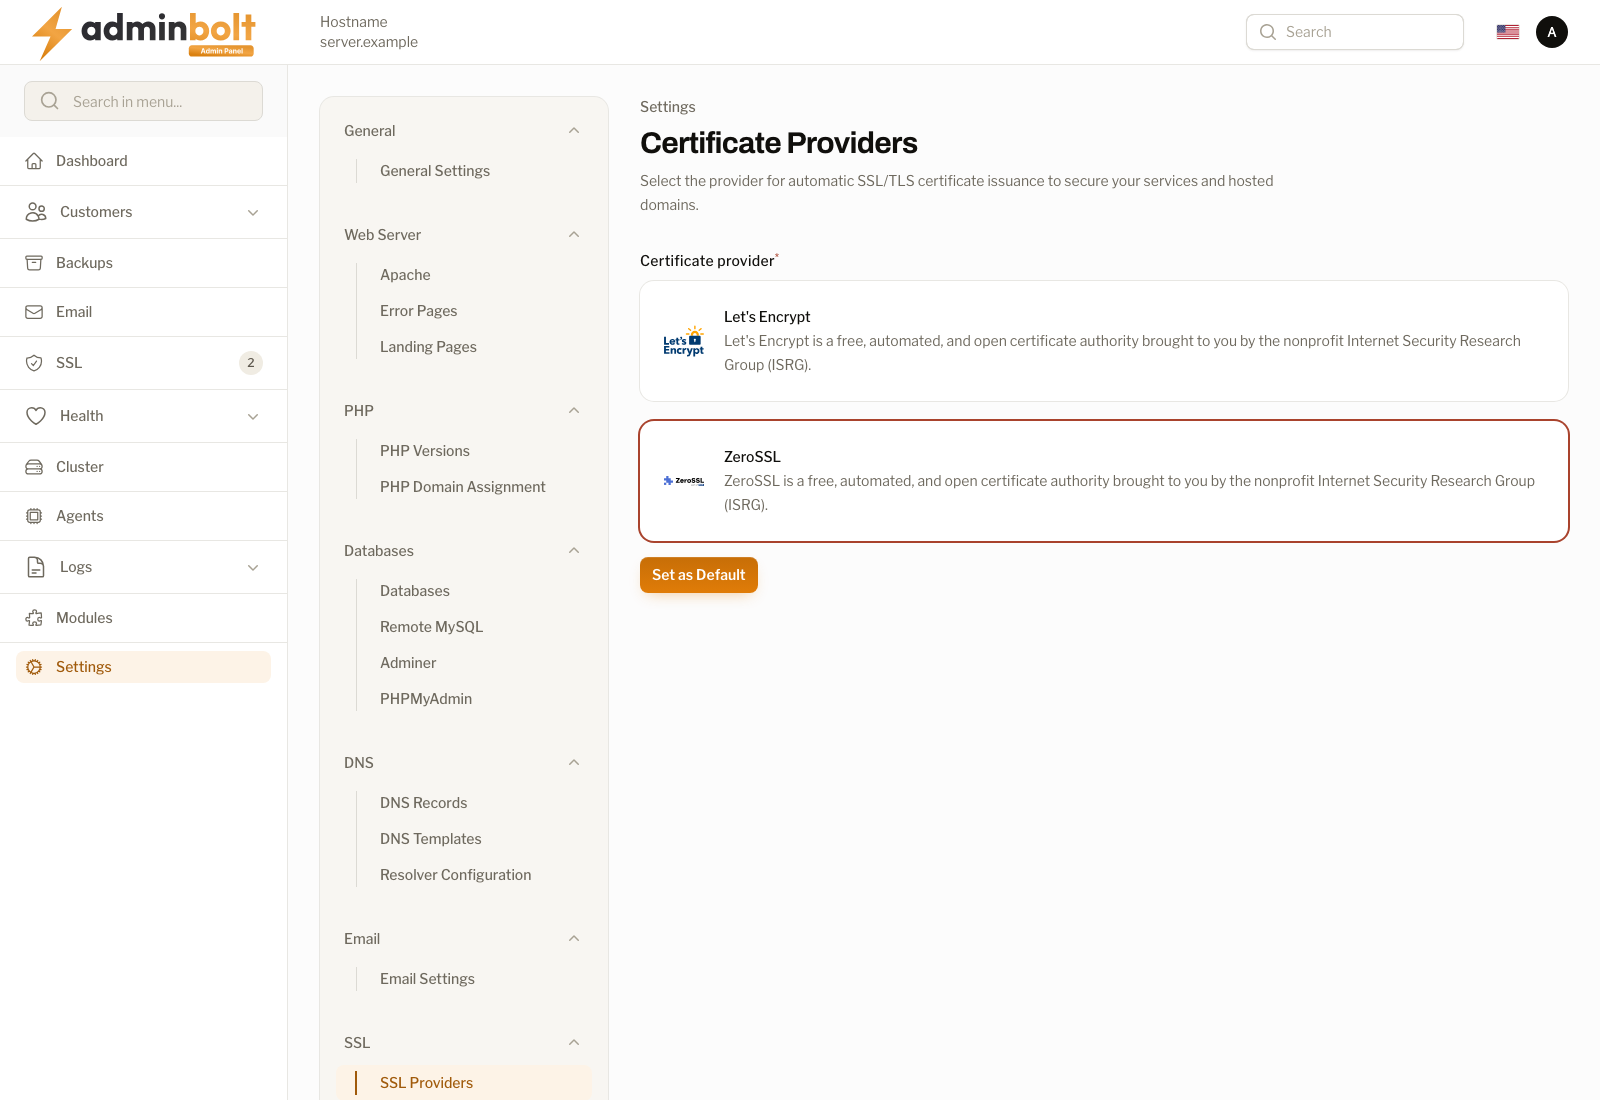Go to Dashboard in sidebar

(x=143, y=161)
